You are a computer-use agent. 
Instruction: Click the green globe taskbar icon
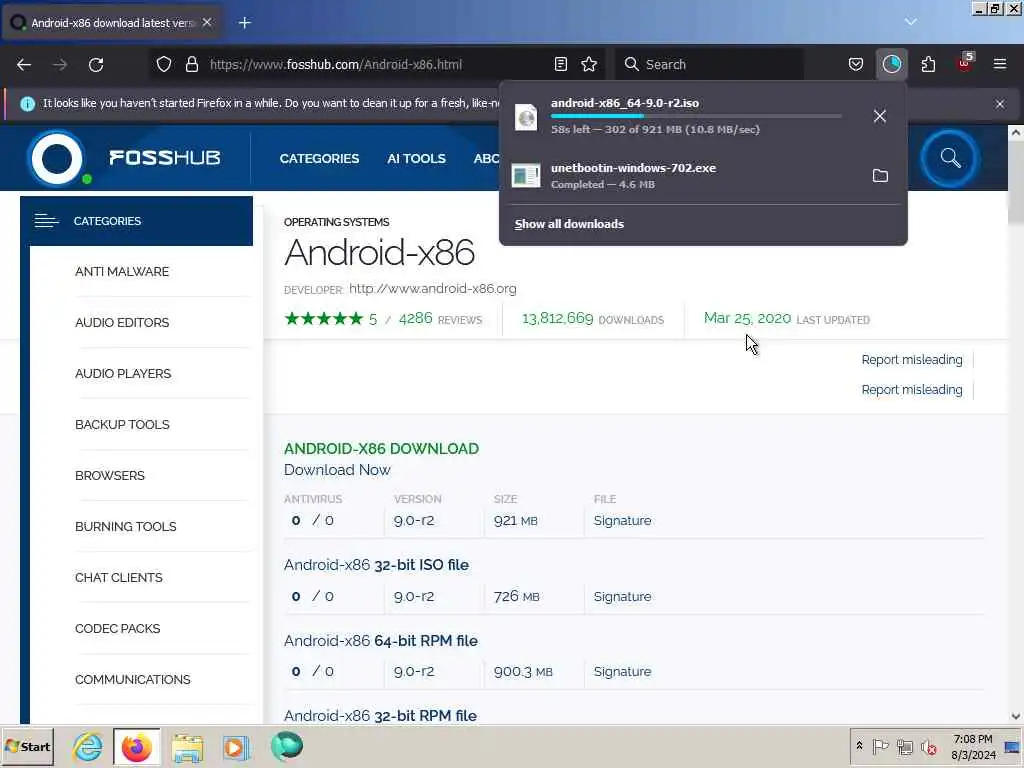tap(287, 746)
